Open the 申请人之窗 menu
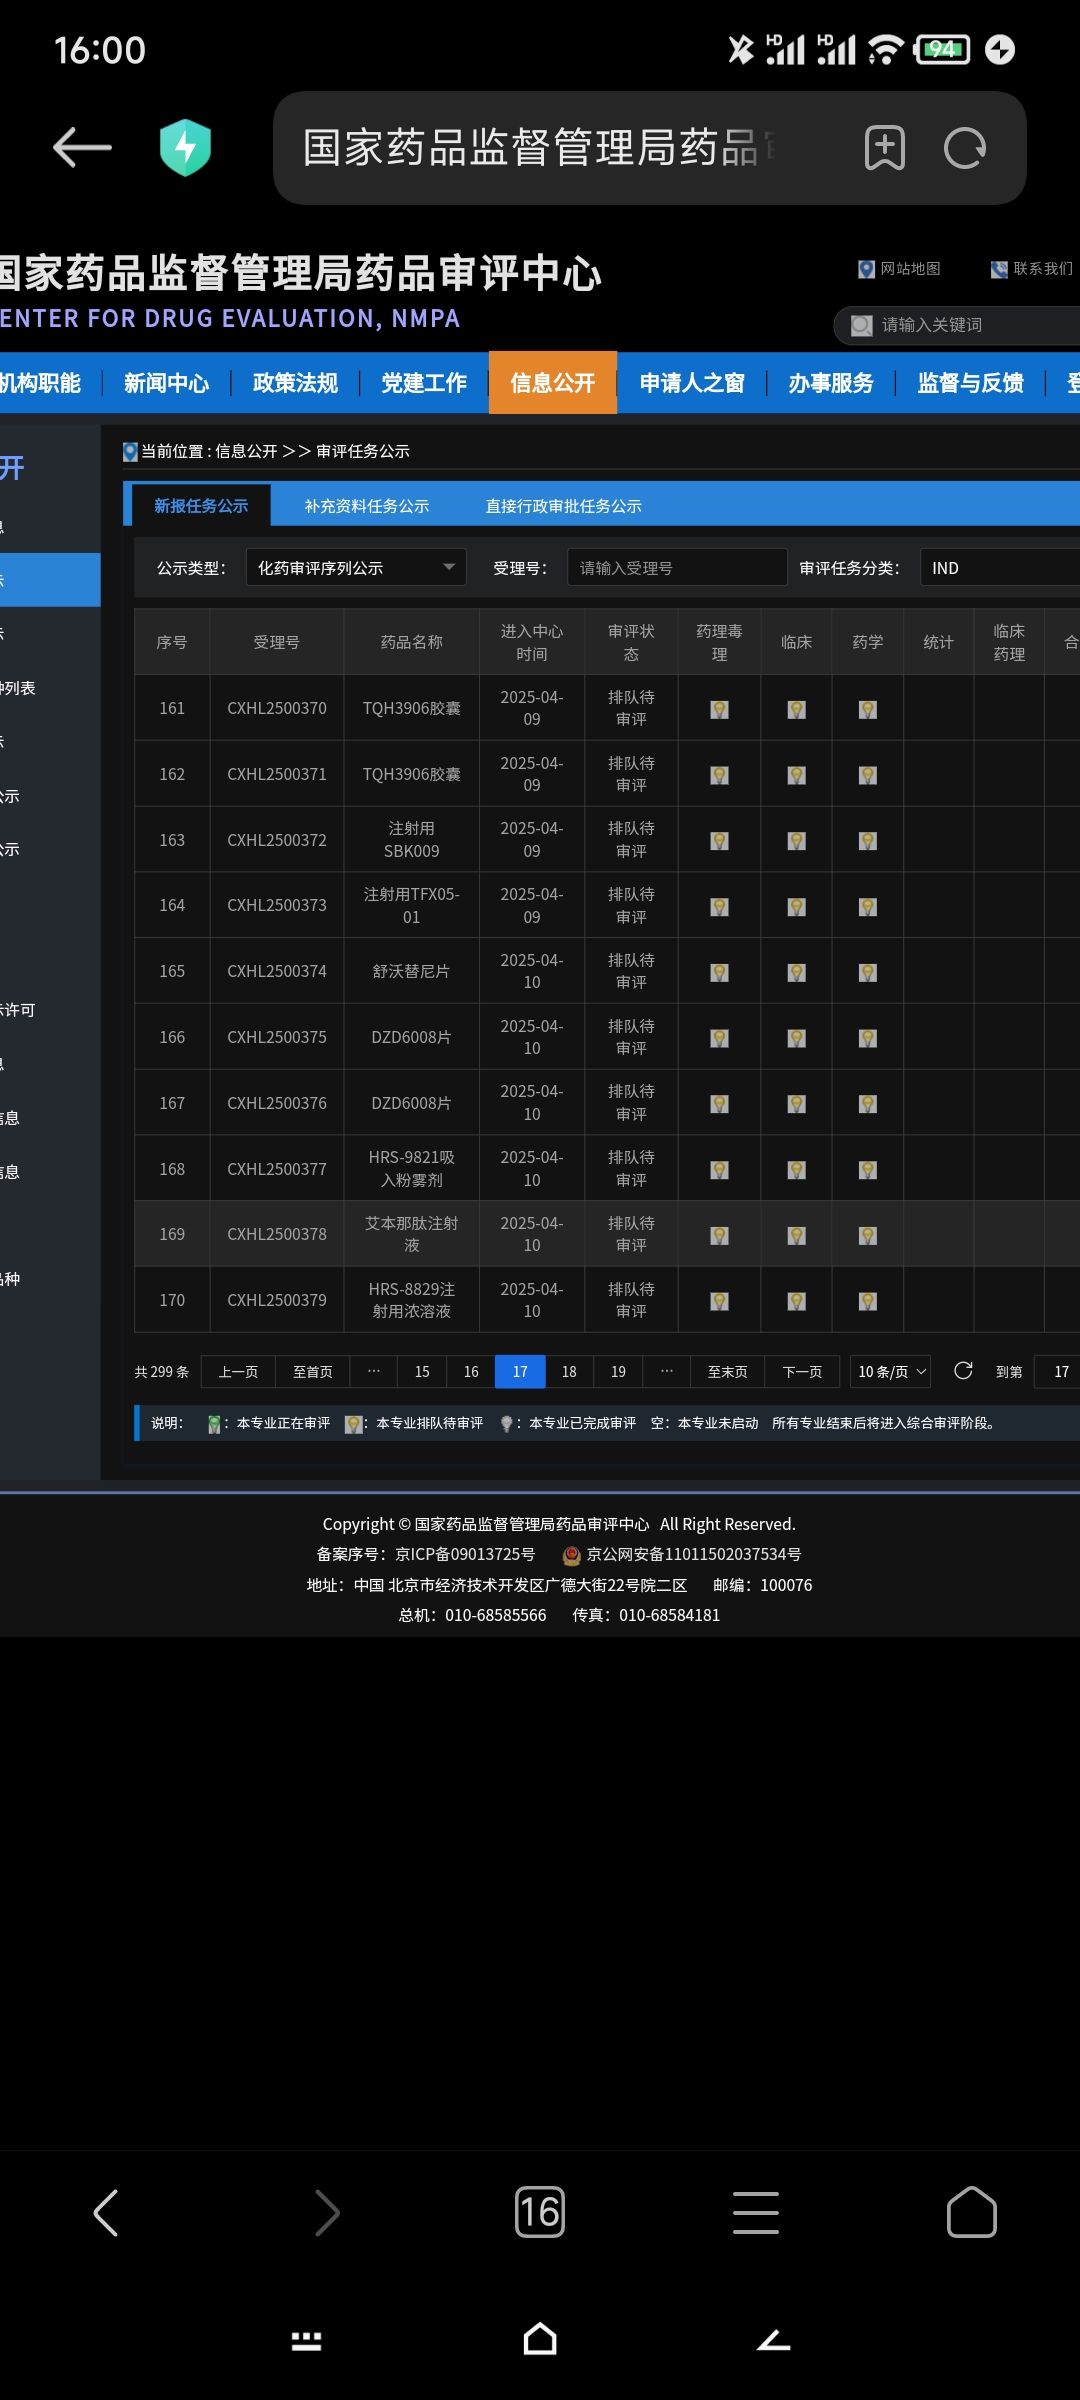 [692, 383]
